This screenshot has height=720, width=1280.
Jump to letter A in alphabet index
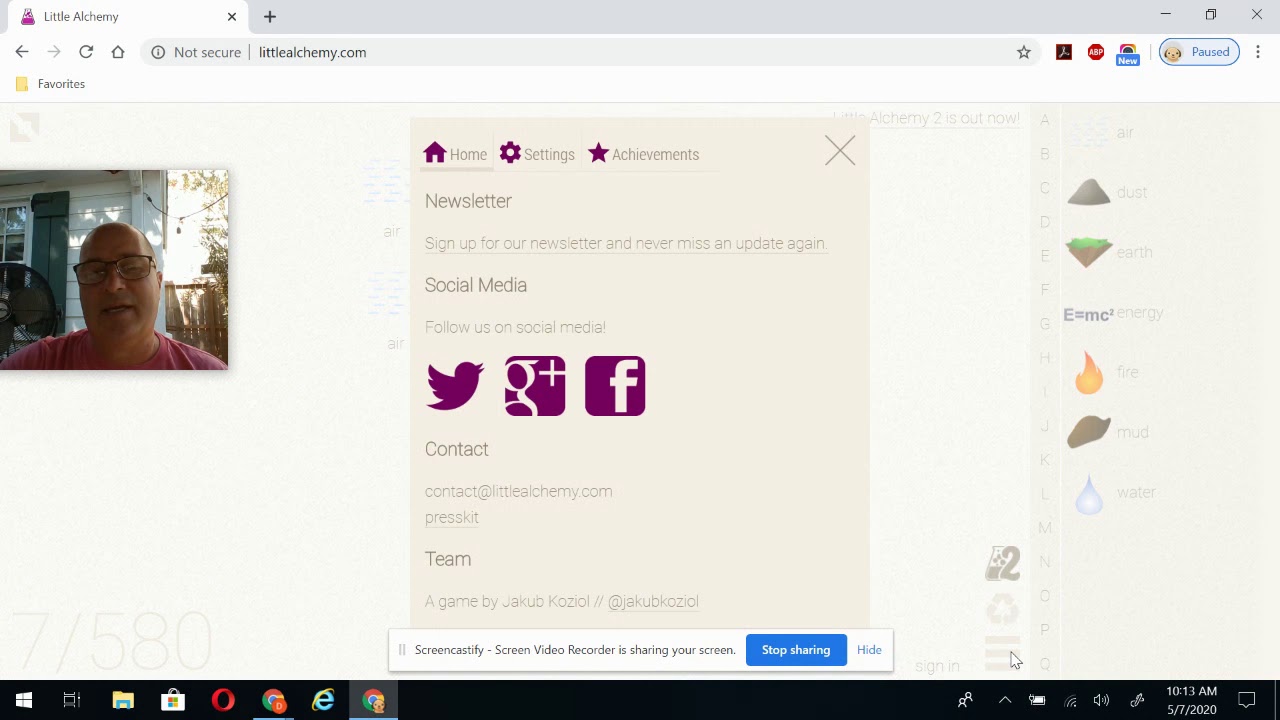(x=1045, y=120)
